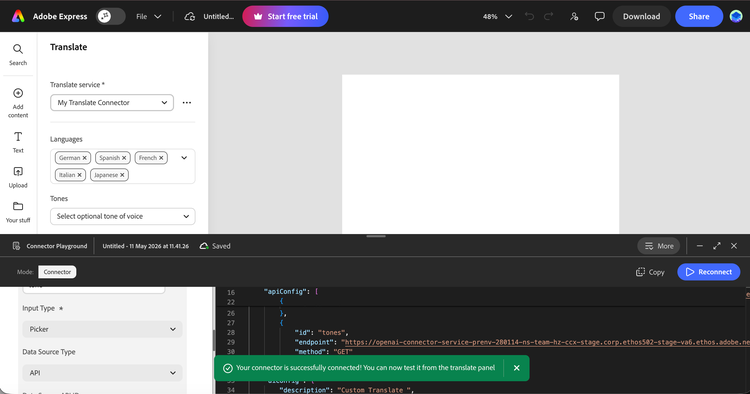This screenshot has width=750, height=394.
Task: Click the Copy button in playground
Action: click(650, 272)
